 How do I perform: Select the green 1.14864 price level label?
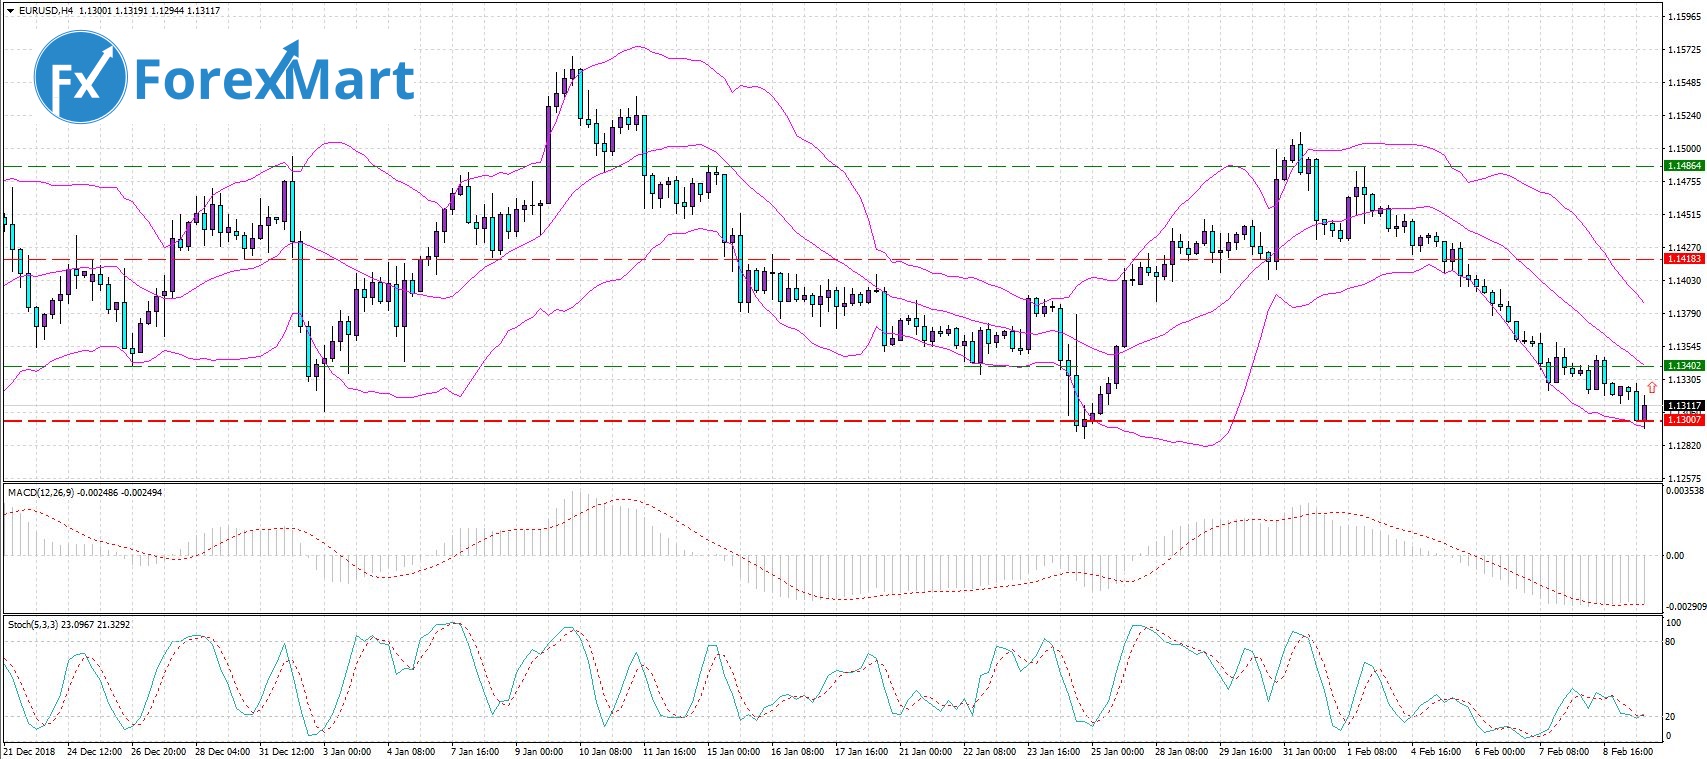pyautogui.click(x=1683, y=165)
